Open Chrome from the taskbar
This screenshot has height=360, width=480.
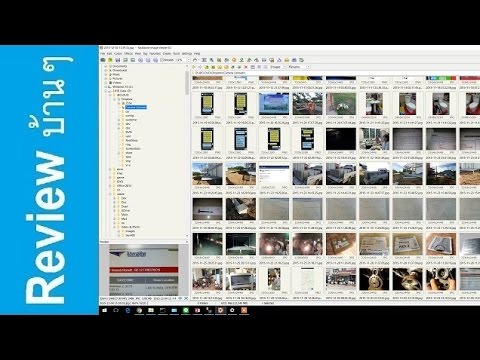click(139, 310)
